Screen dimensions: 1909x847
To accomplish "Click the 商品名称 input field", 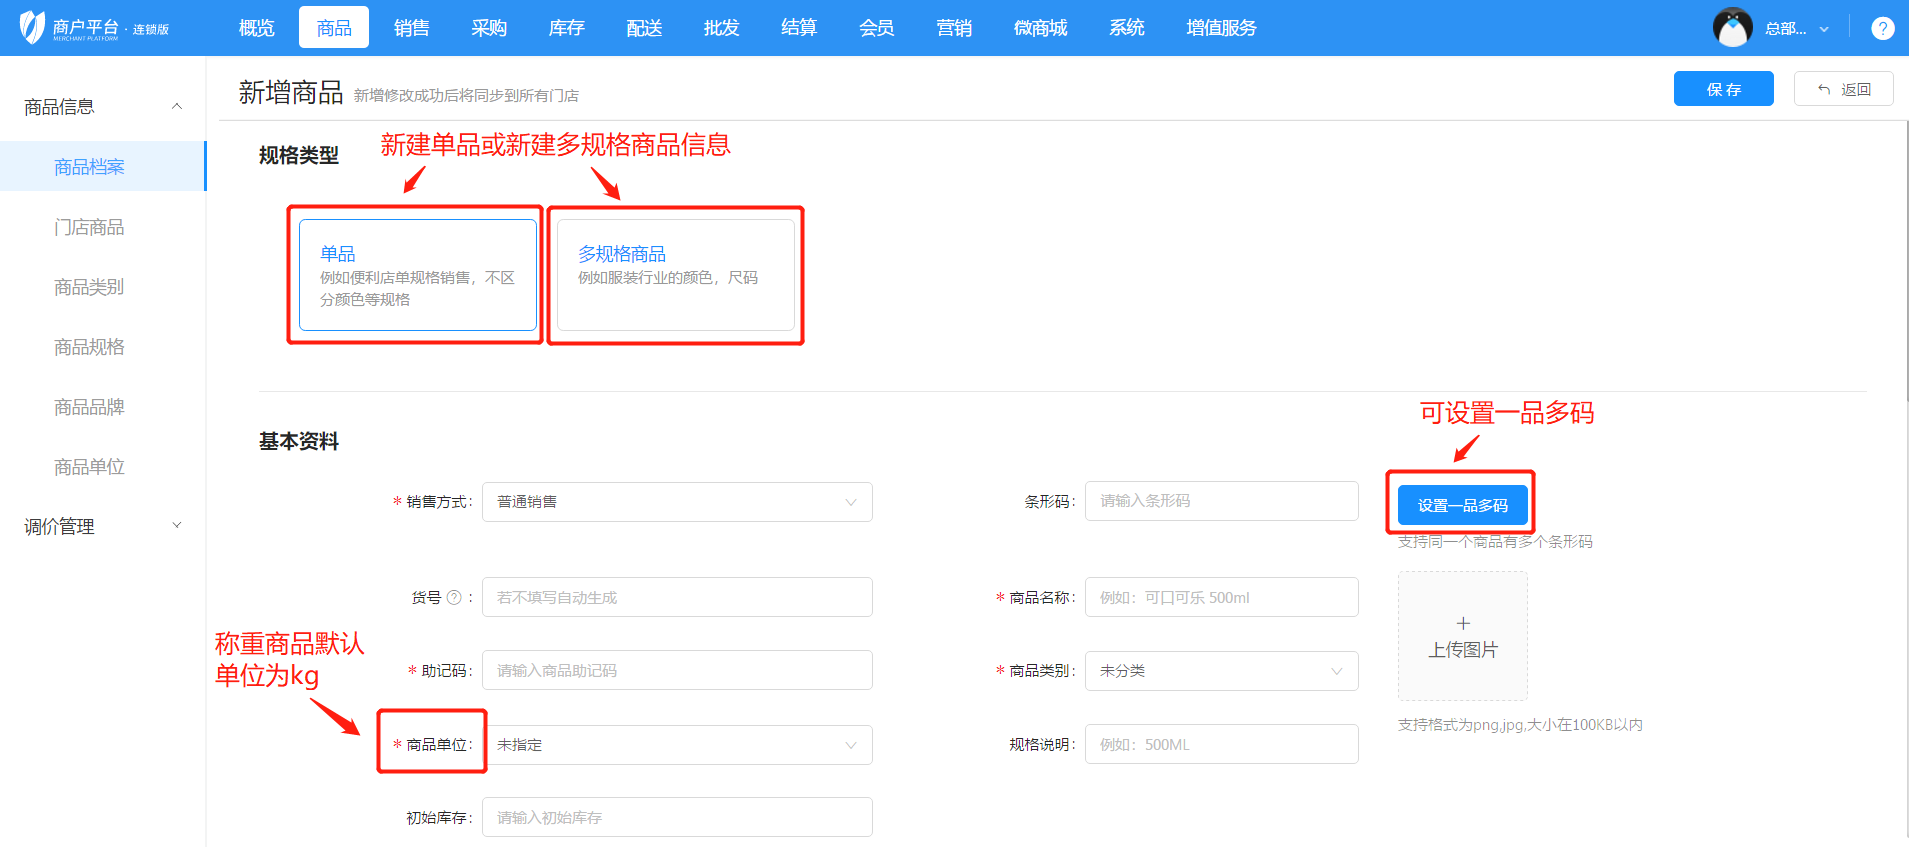I will tap(1220, 597).
